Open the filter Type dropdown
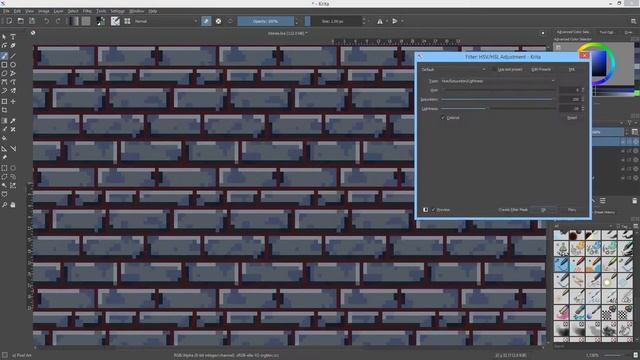 click(x=498, y=81)
